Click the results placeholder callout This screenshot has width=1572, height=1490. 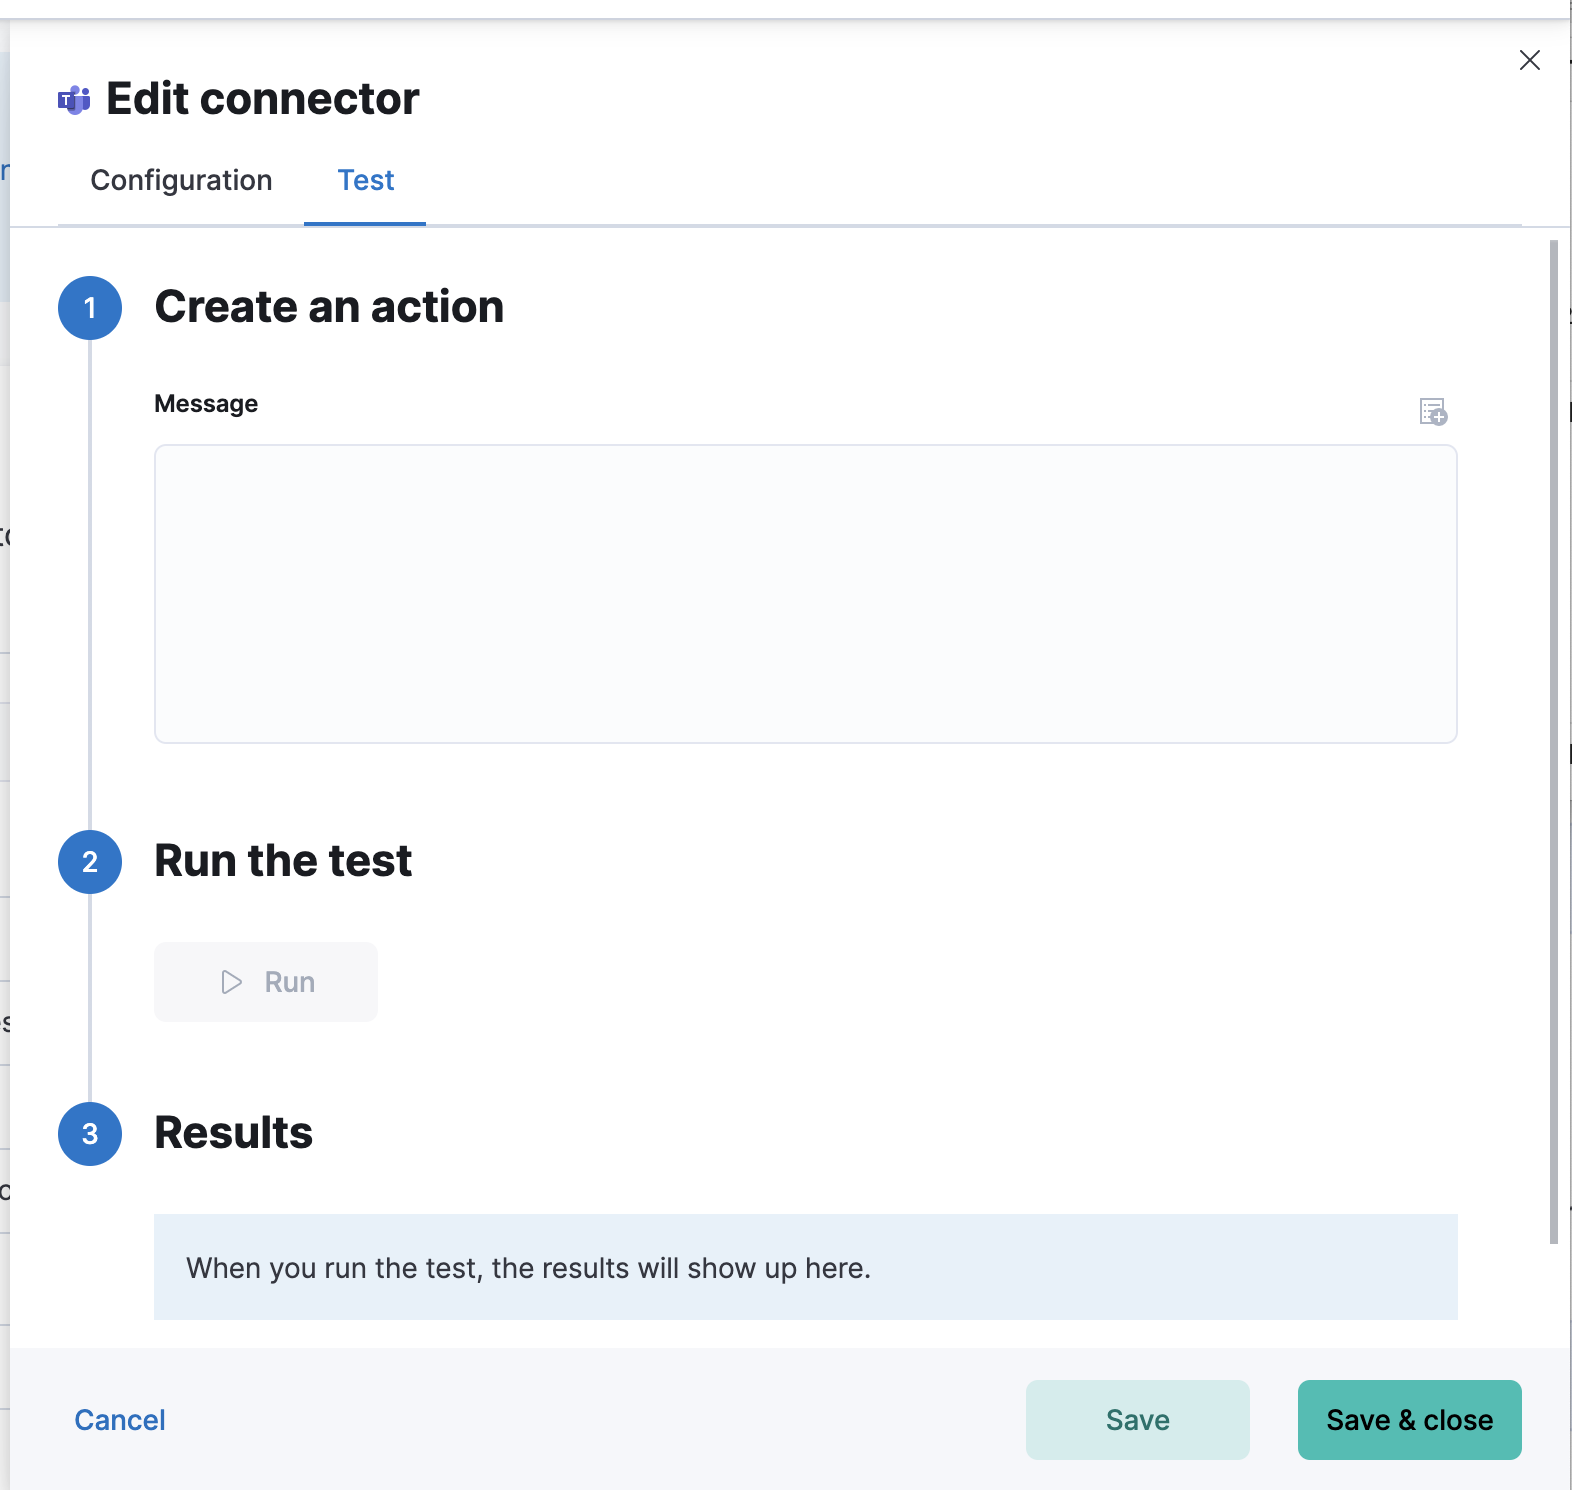805,1267
